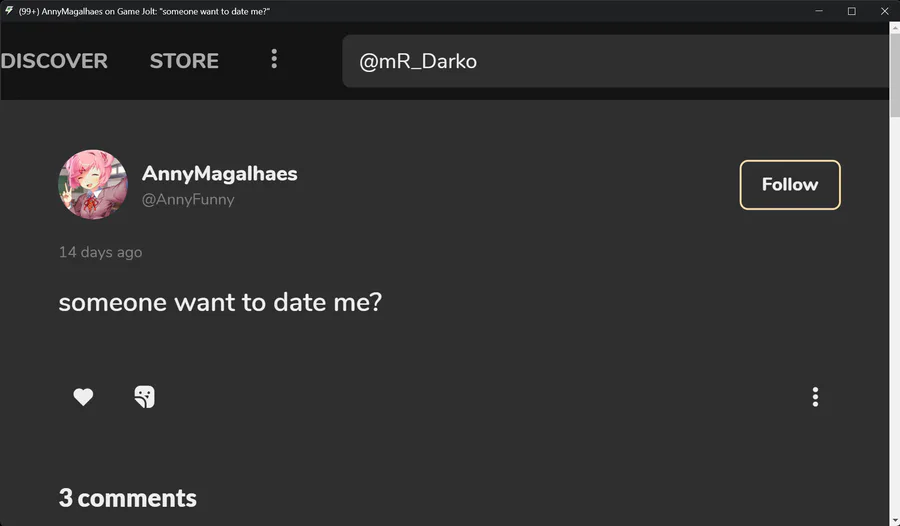Maximize the Game Jolt window
The width and height of the screenshot is (900, 526).
pyautogui.click(x=852, y=11)
